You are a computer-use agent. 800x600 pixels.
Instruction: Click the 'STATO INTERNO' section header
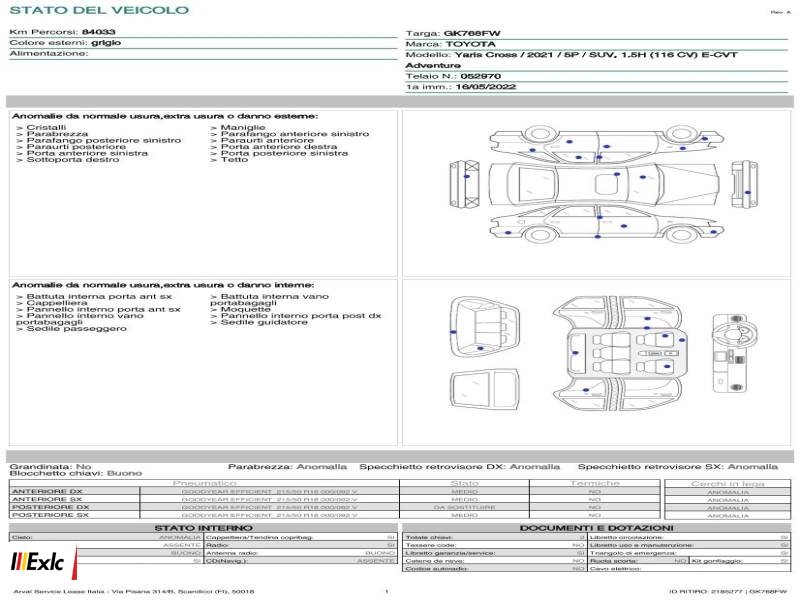[x=204, y=528]
